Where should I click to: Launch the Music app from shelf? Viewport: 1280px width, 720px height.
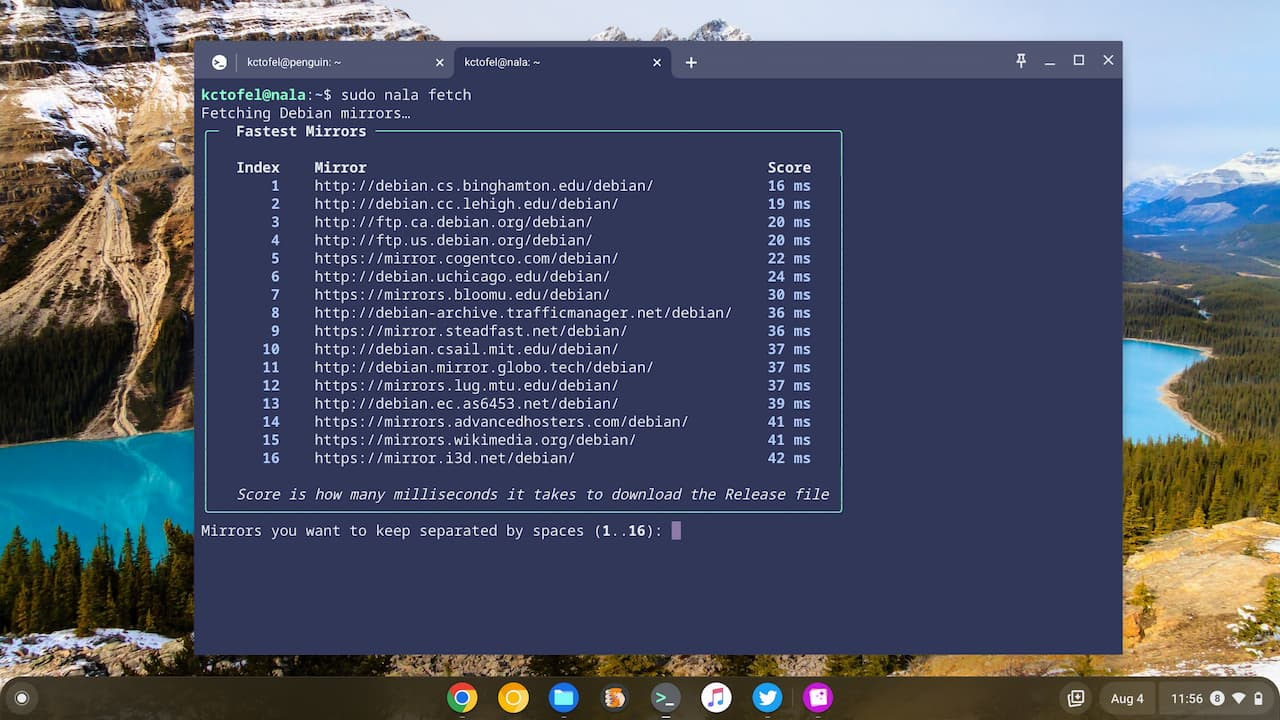(x=716, y=697)
